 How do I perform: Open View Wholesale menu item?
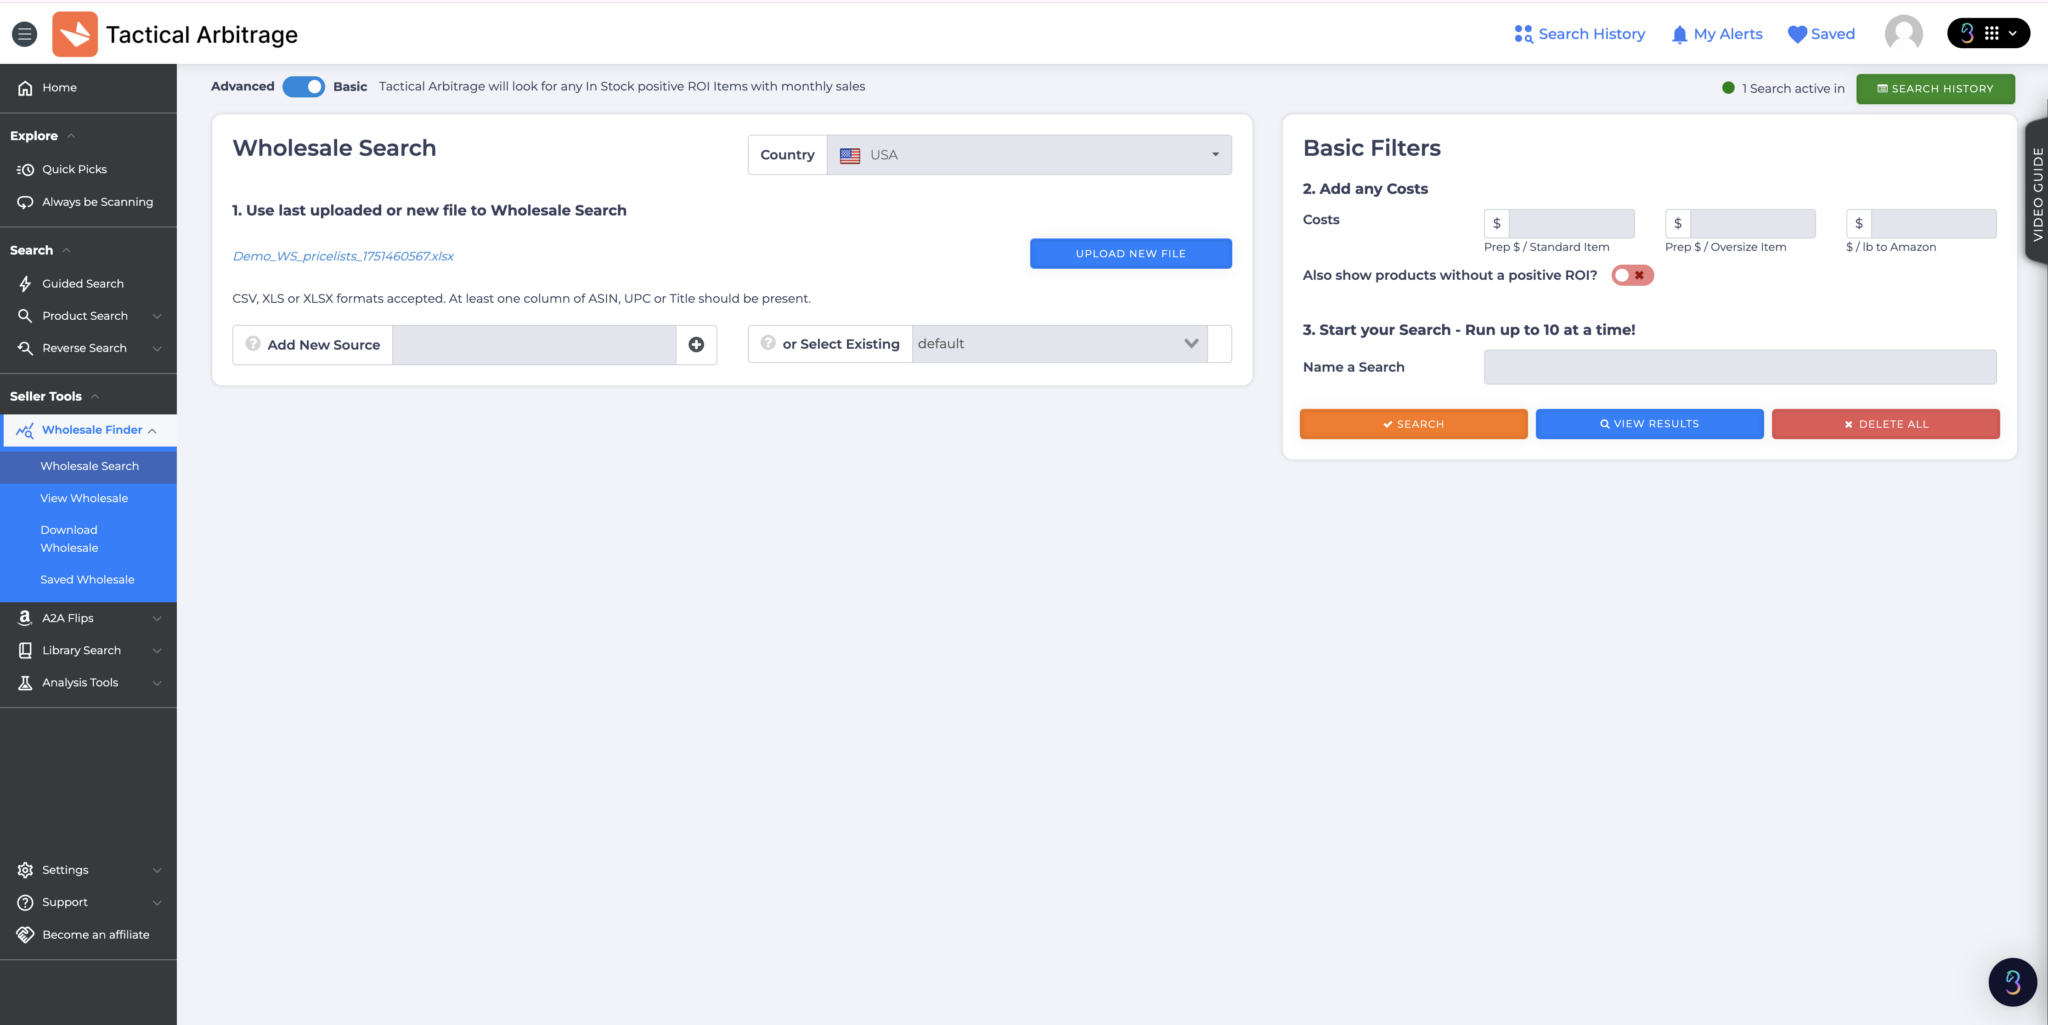pos(84,498)
